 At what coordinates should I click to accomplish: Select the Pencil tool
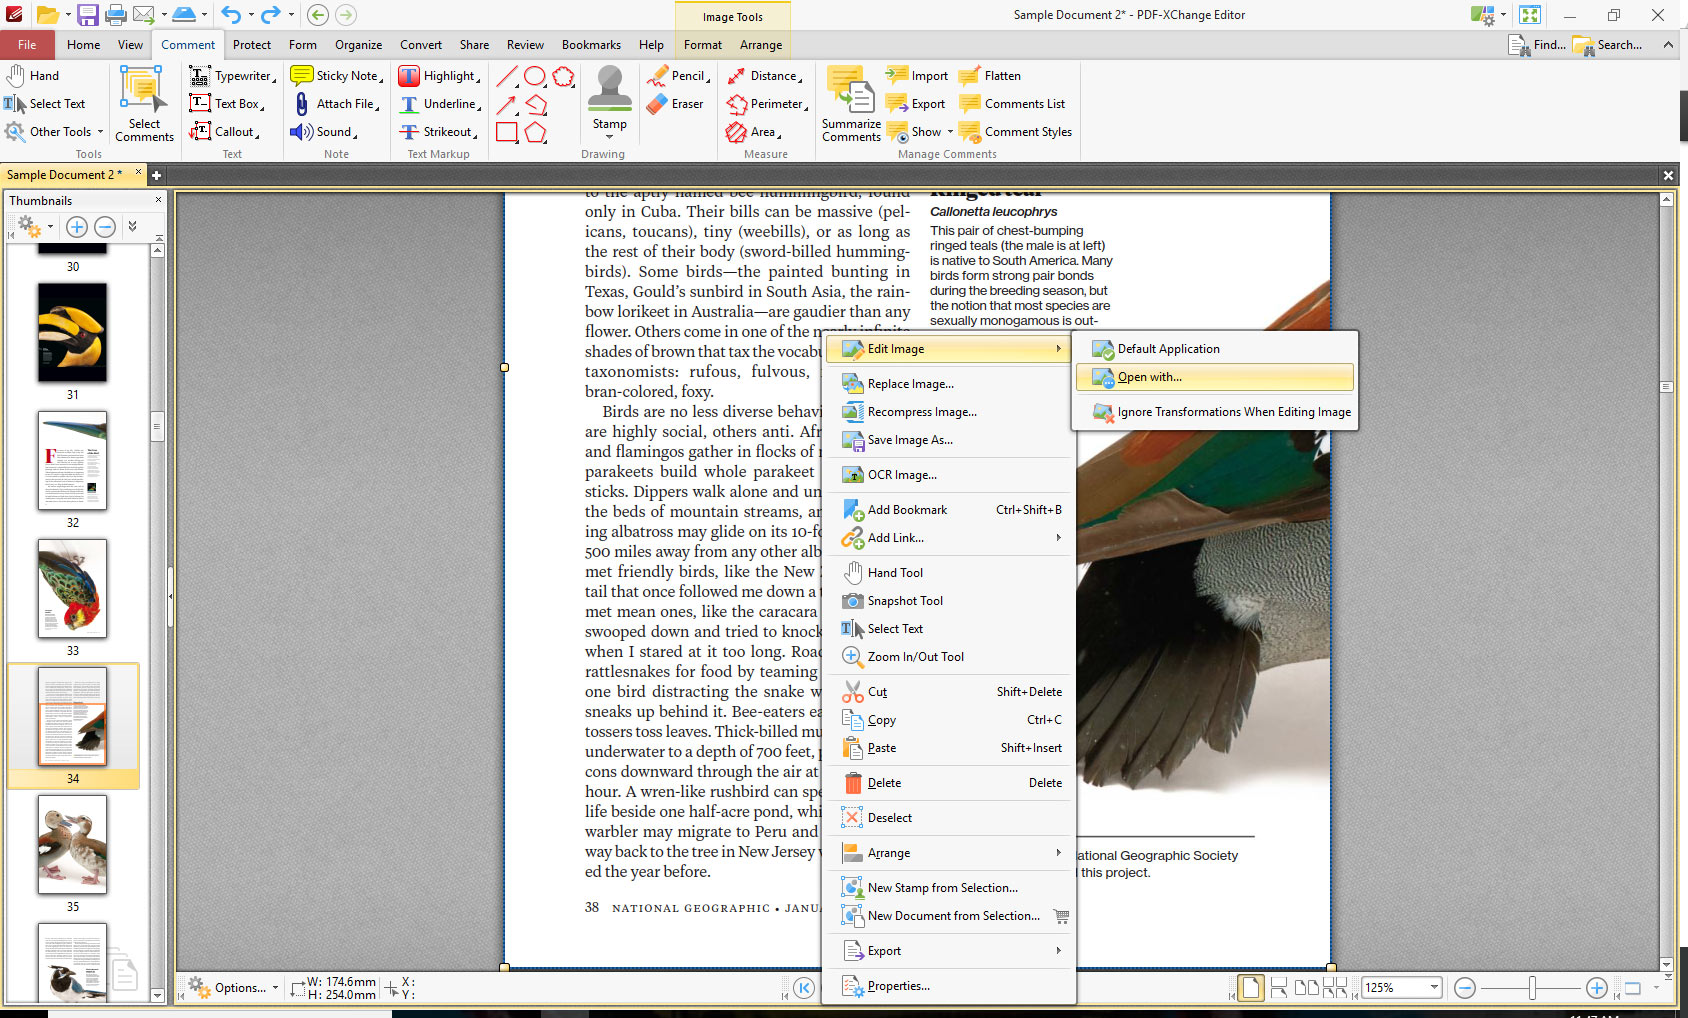[678, 76]
